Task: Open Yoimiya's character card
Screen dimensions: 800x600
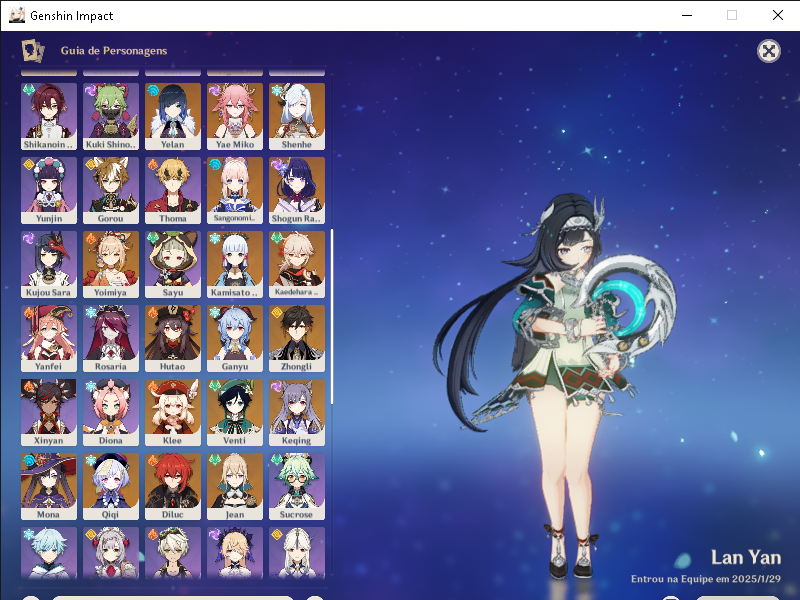Action: click(x=111, y=264)
